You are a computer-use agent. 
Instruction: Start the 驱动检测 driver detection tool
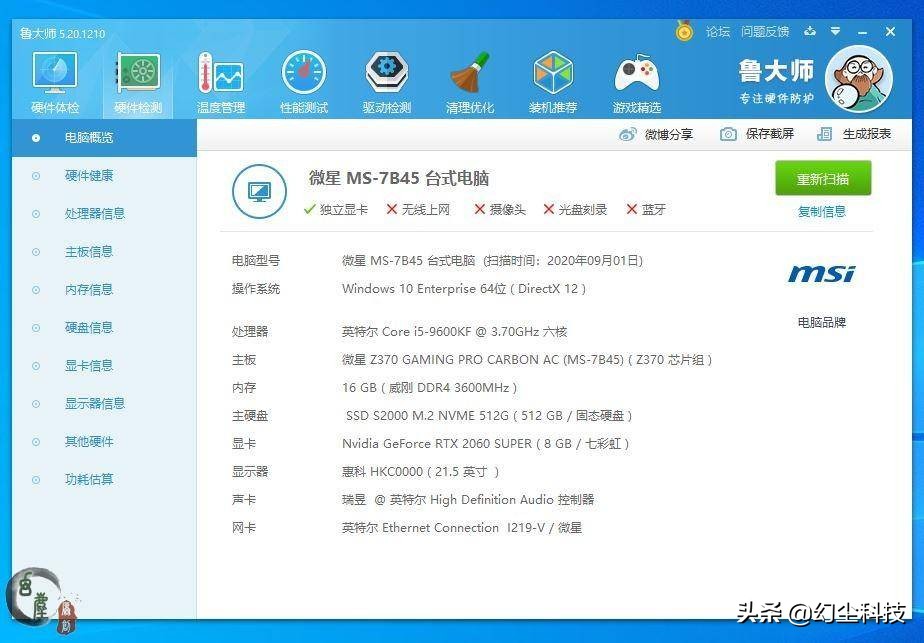(x=386, y=80)
